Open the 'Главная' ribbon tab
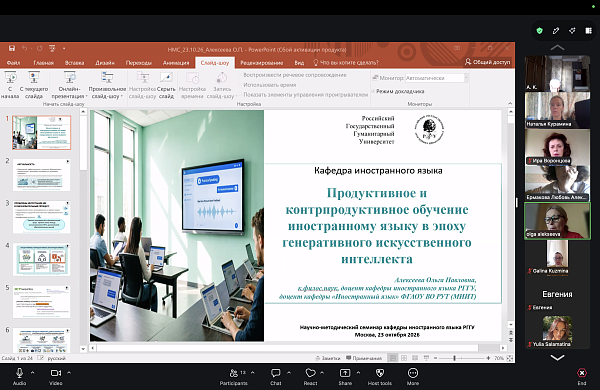600x390 pixels. (44, 62)
